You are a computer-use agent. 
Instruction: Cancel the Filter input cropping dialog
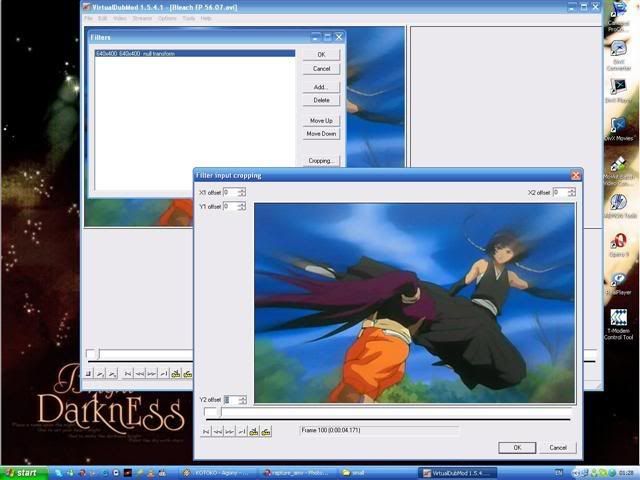click(558, 448)
